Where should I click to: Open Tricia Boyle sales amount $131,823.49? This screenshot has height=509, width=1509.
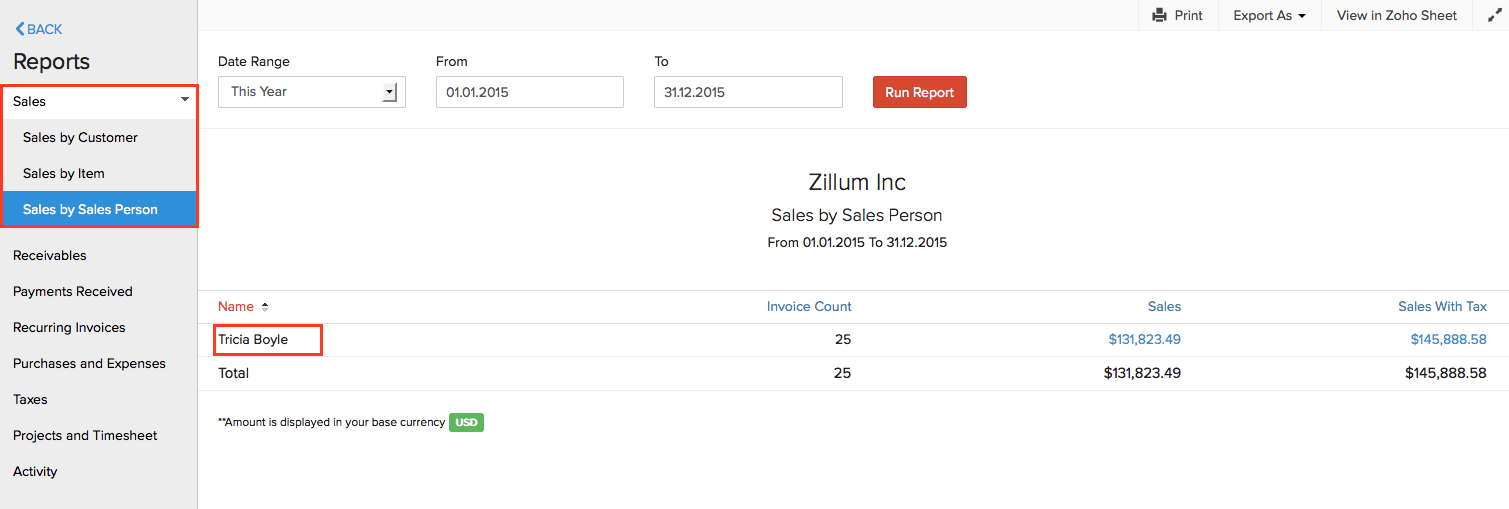point(1144,340)
